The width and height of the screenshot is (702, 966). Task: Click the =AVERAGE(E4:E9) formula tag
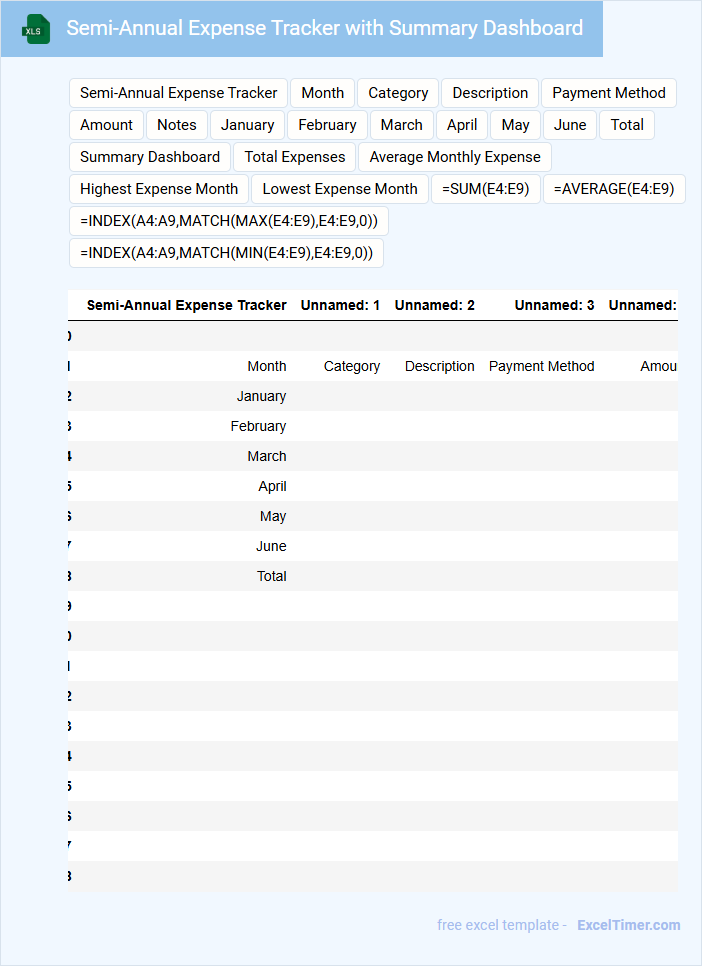(x=614, y=189)
